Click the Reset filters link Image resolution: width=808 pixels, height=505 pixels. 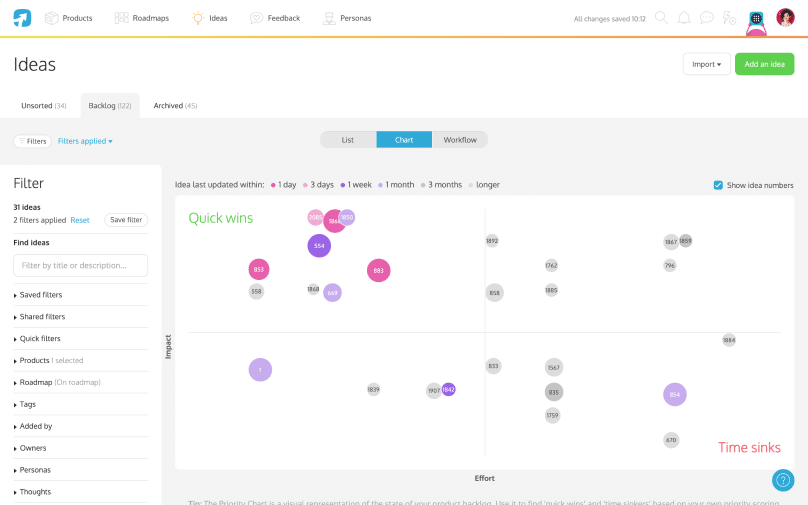[x=80, y=220]
